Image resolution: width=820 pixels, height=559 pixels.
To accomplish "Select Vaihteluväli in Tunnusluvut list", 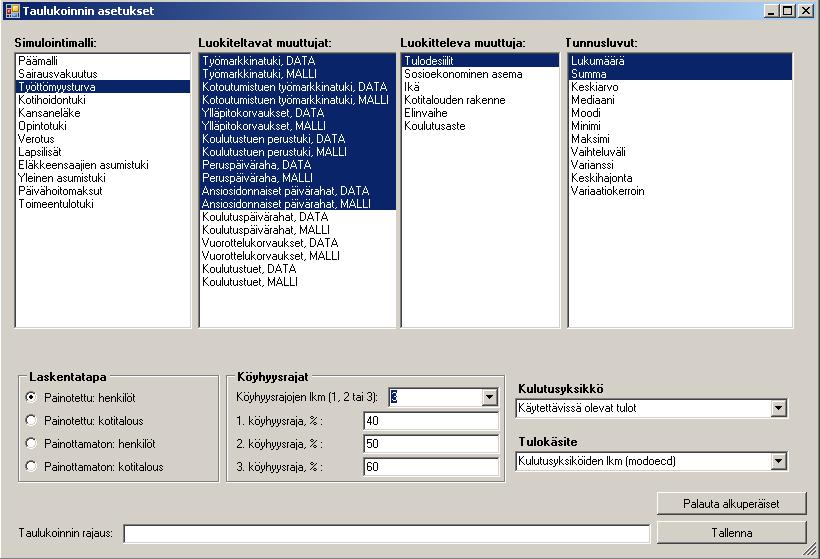I will coord(680,152).
